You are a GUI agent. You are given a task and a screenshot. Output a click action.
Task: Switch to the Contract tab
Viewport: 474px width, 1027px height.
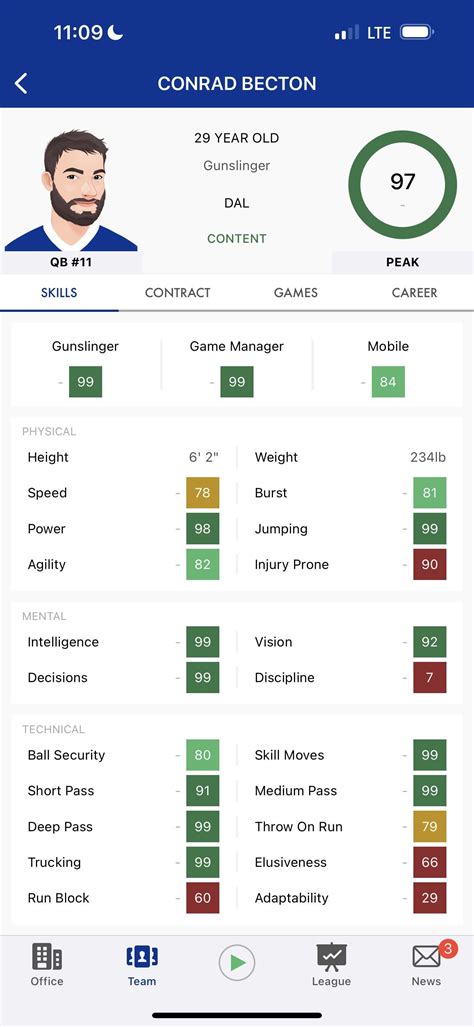tap(177, 293)
